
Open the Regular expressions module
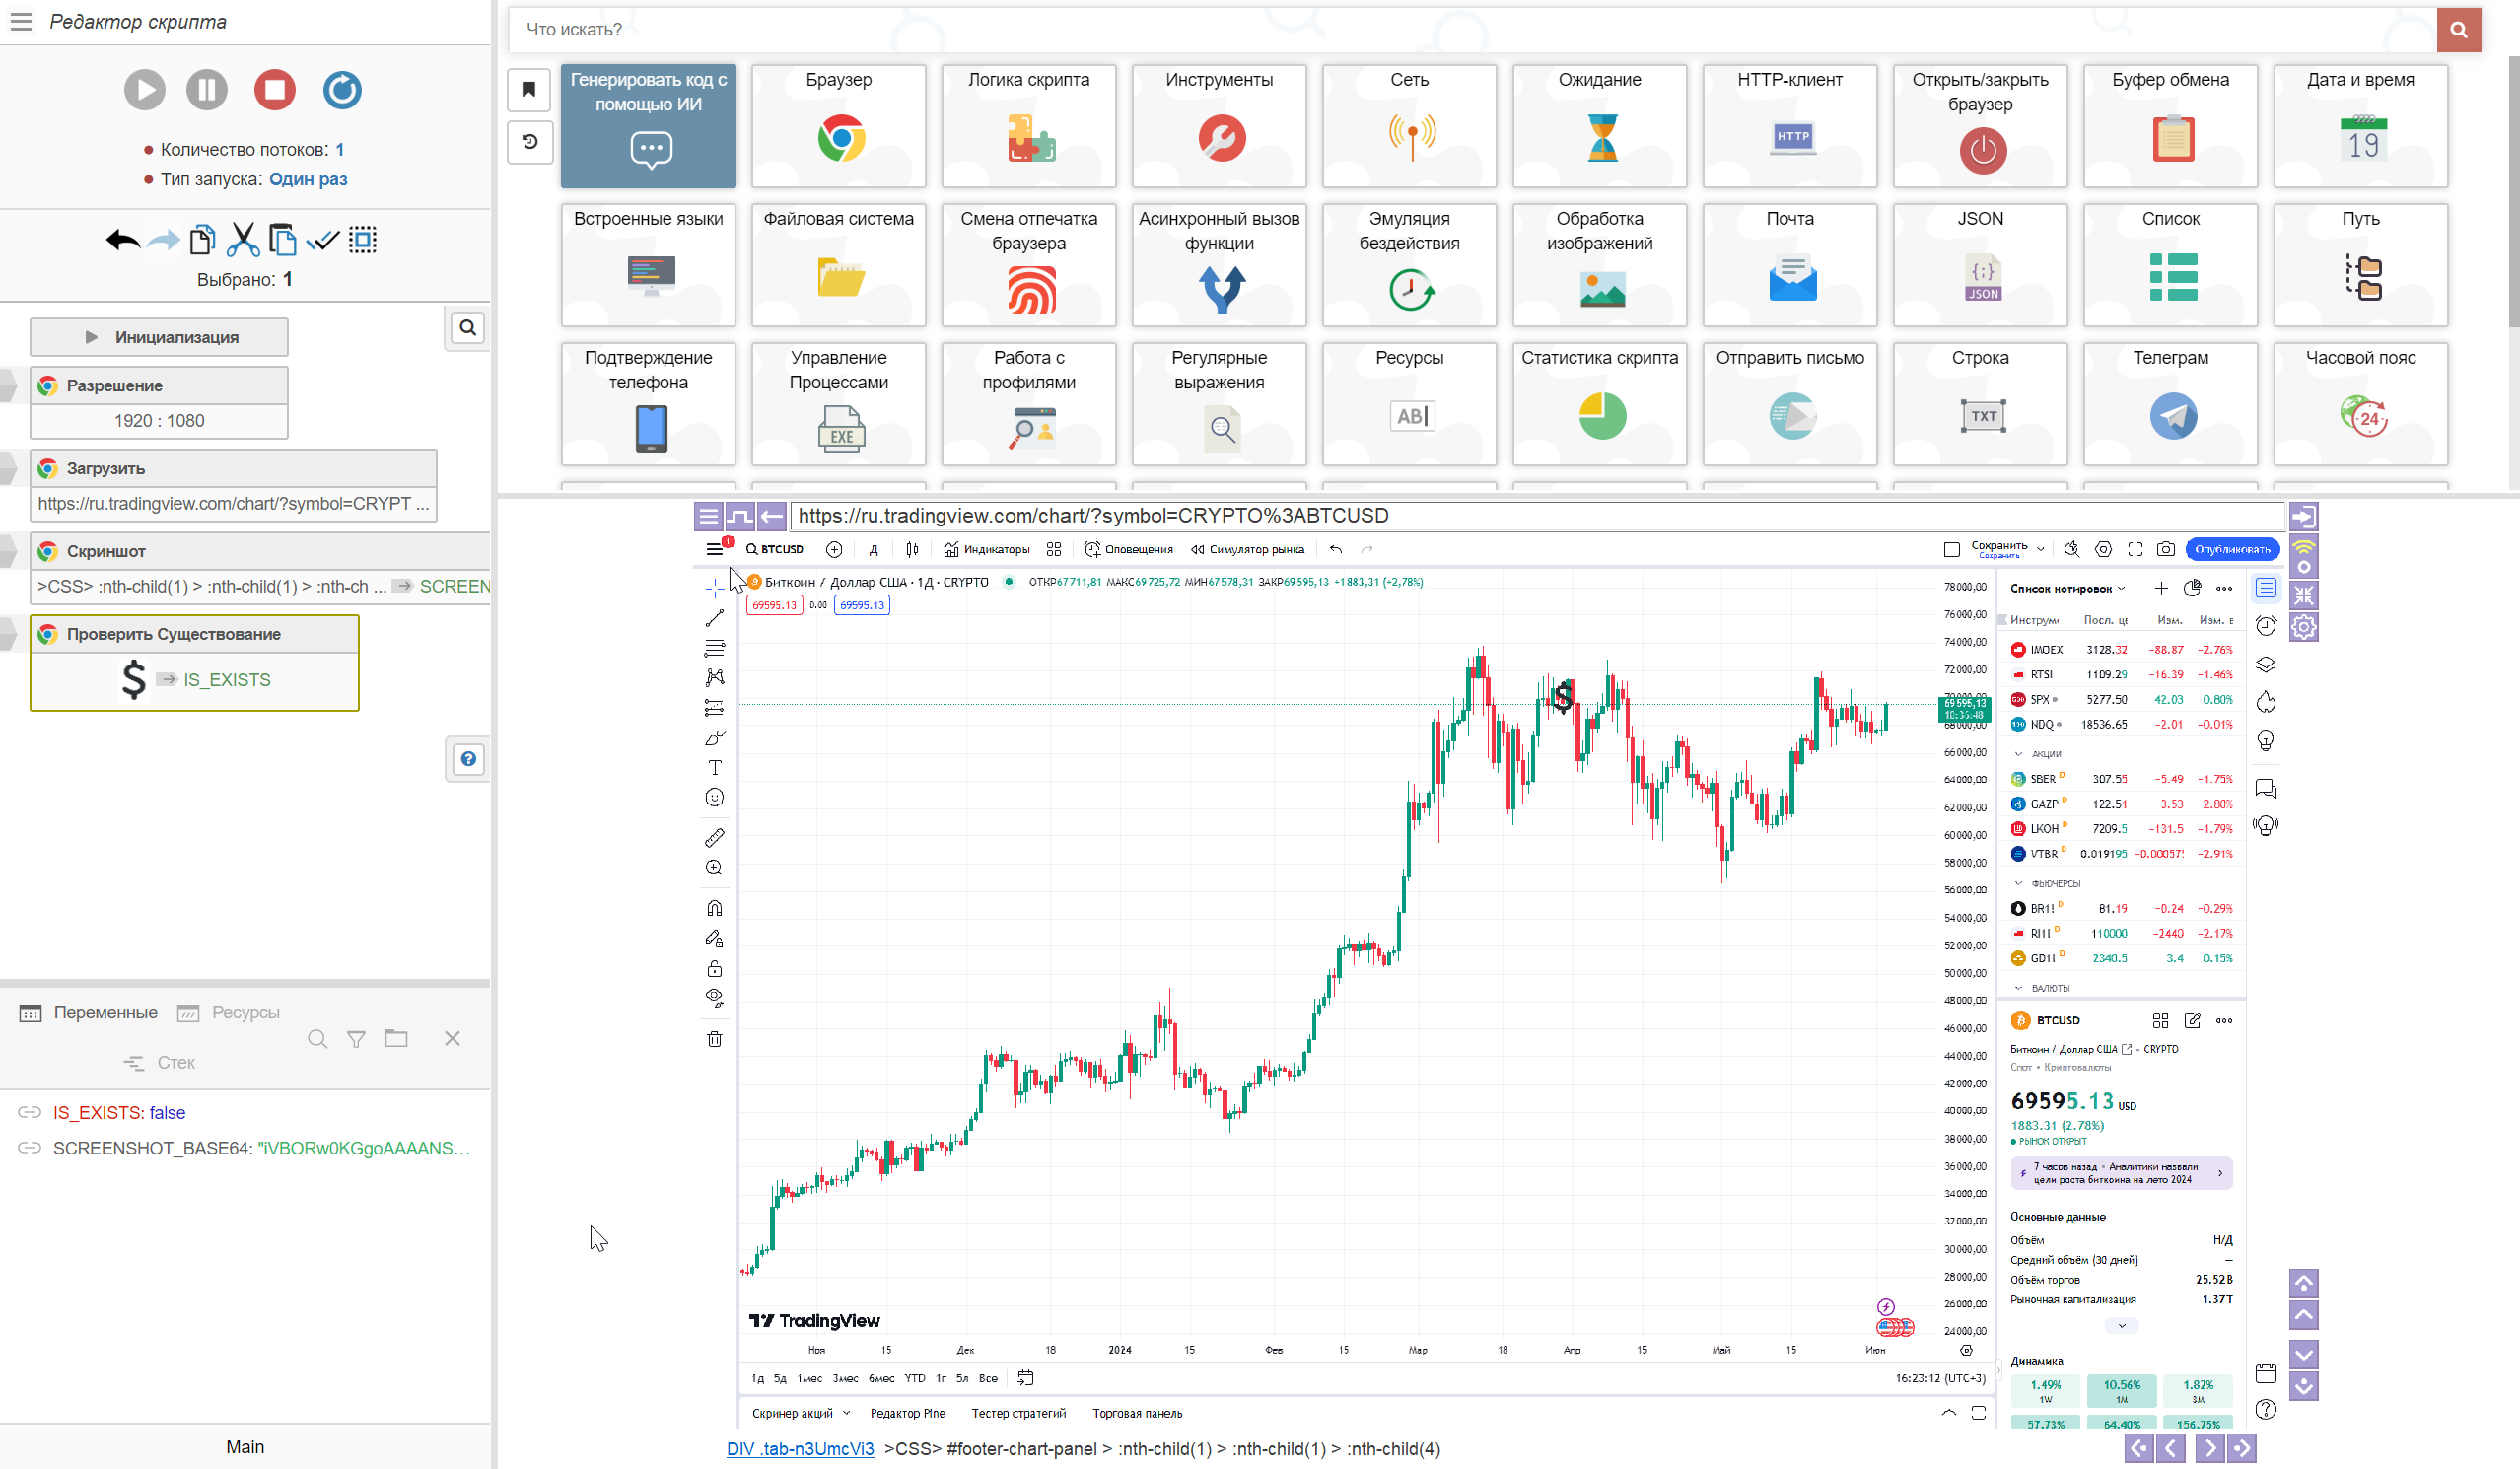pos(1218,403)
